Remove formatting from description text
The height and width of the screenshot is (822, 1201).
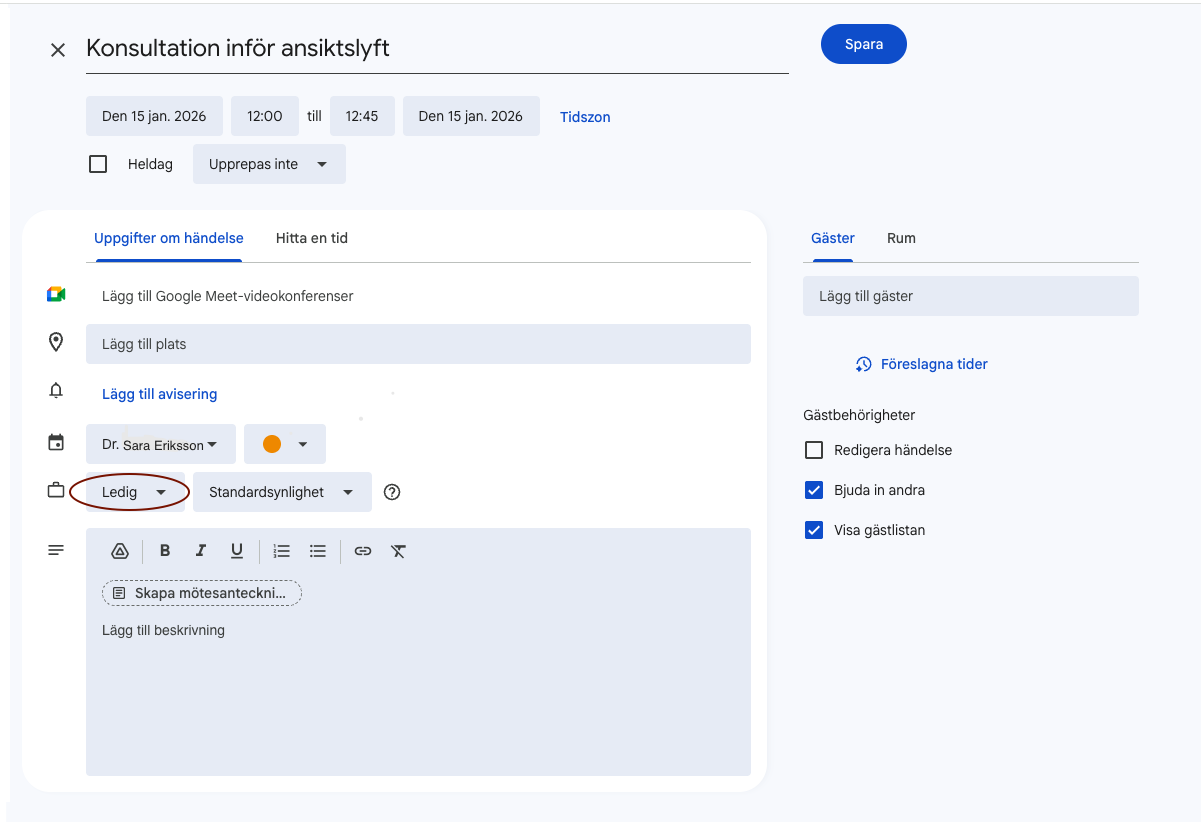pyautogui.click(x=398, y=551)
